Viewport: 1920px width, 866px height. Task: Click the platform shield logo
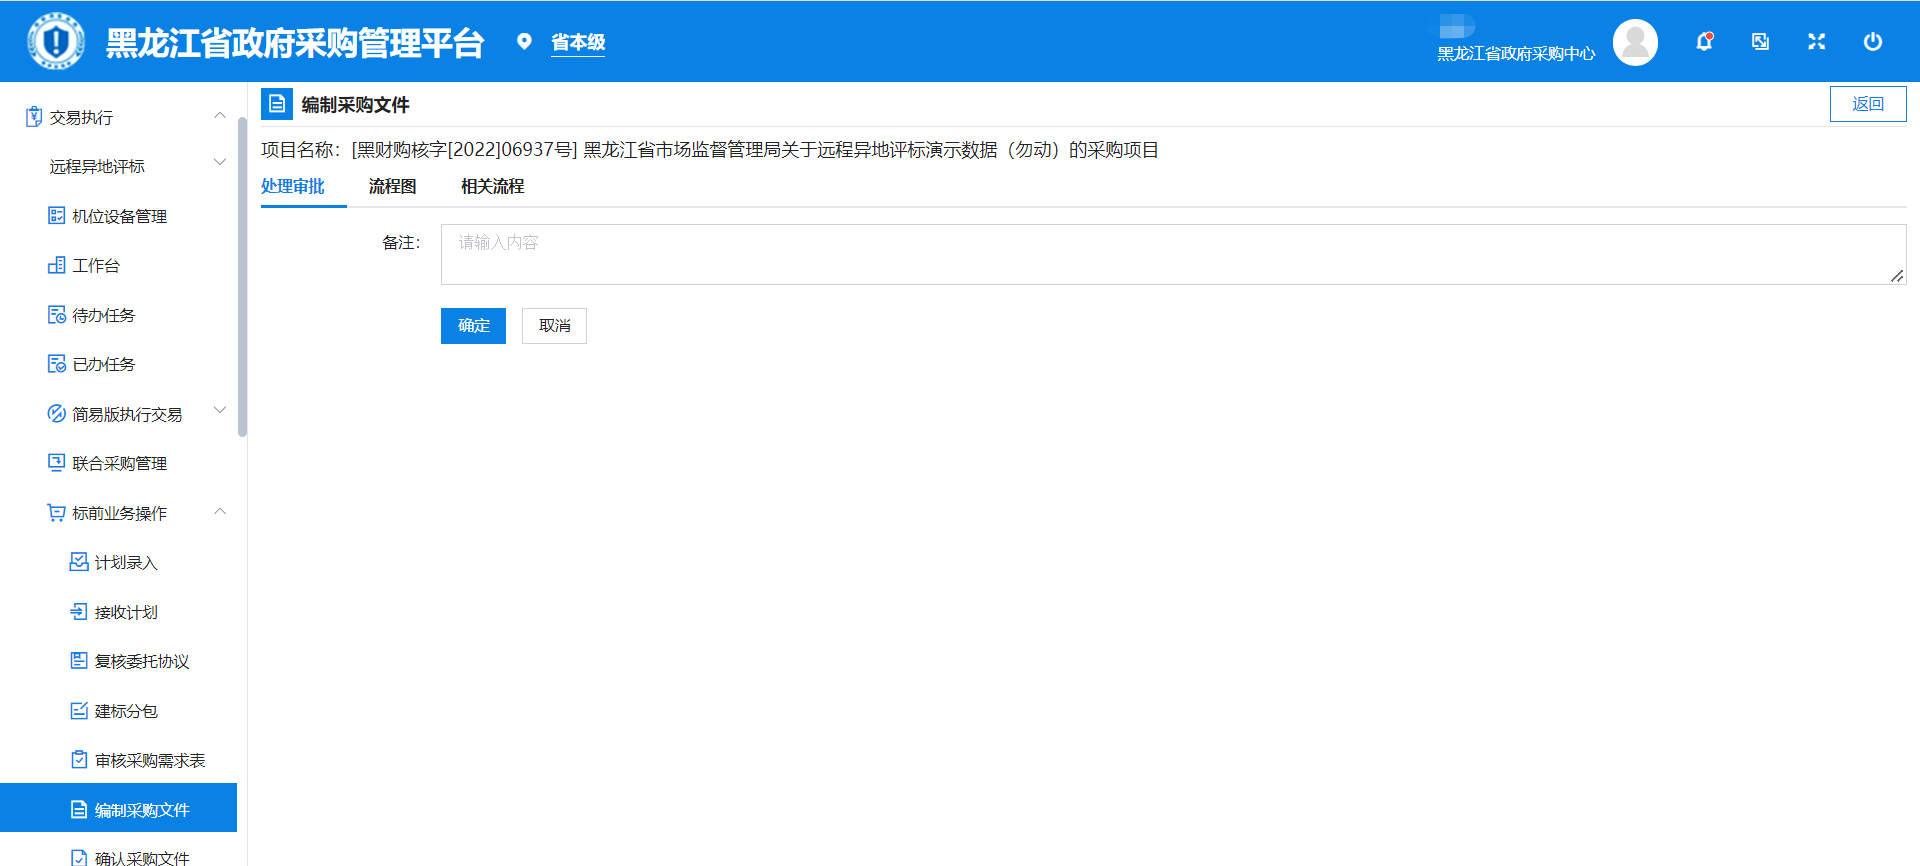click(x=56, y=41)
